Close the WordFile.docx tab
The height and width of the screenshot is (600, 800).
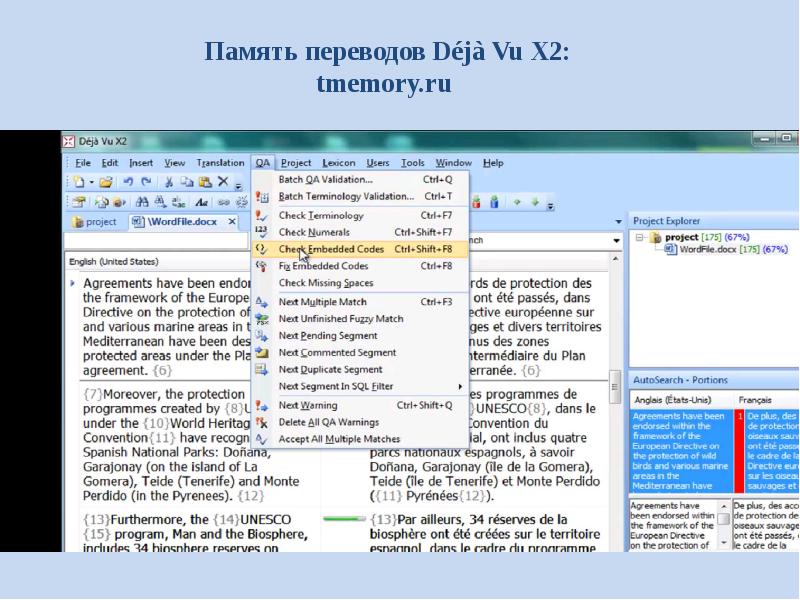tap(232, 222)
